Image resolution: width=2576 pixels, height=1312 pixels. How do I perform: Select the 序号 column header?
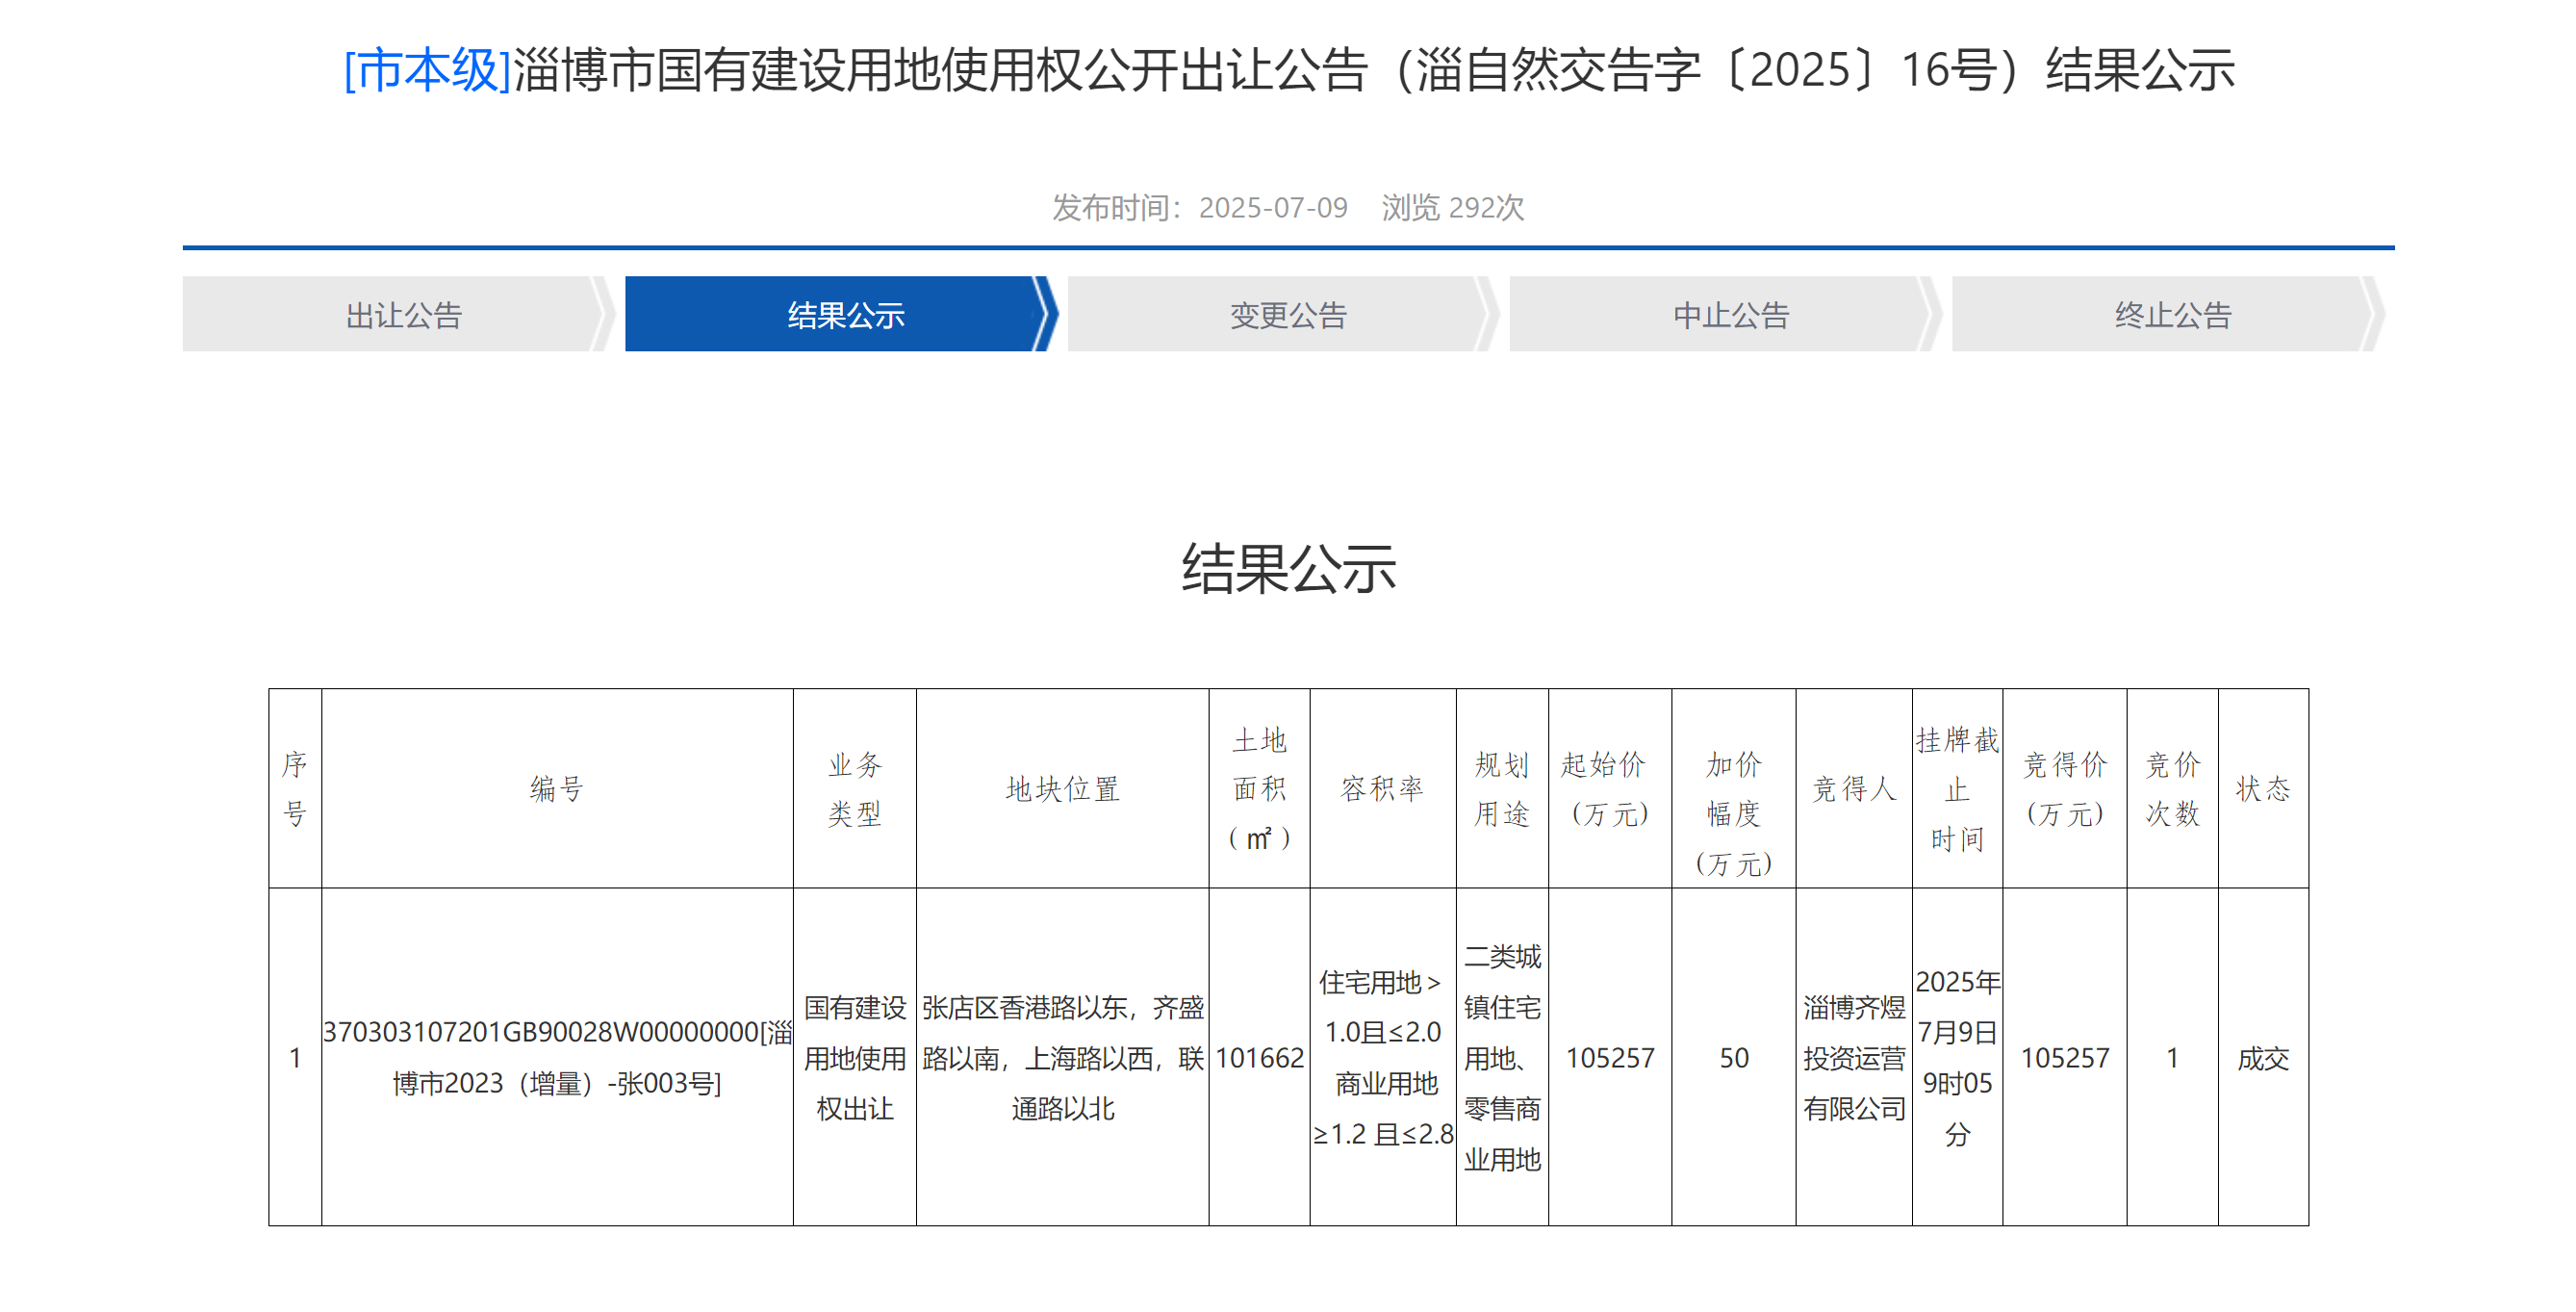point(295,789)
